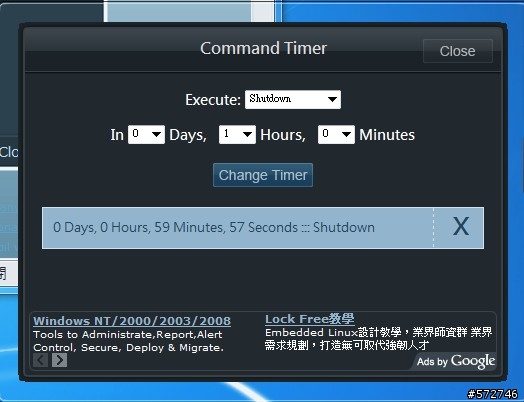The width and height of the screenshot is (524, 402).
Task: Expand the Days dropdown
Action: (x=146, y=134)
